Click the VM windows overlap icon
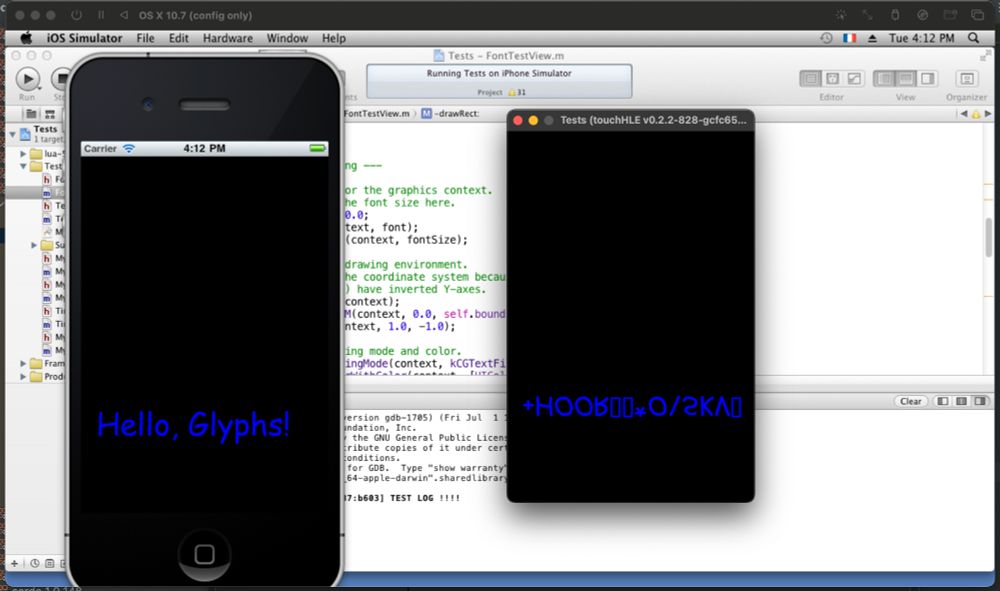1000x591 pixels. point(977,15)
